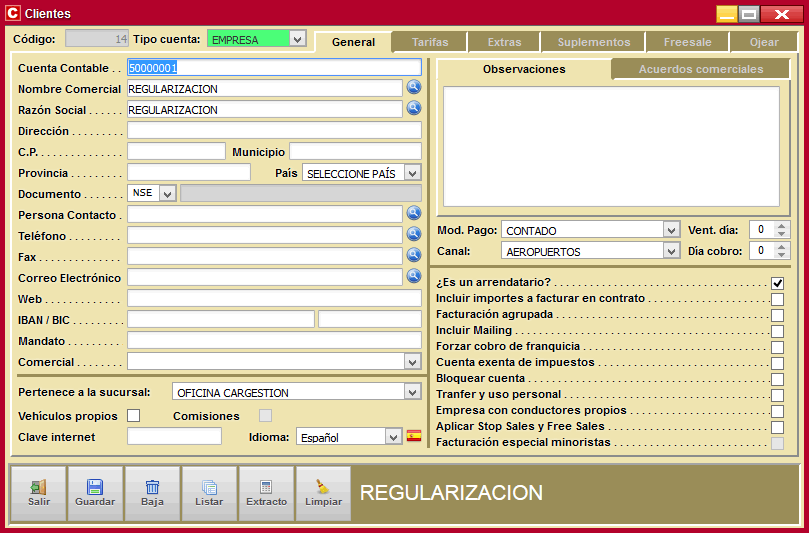Click the Correo Electrónico input field
This screenshot has height=533, width=809.
click(265, 278)
